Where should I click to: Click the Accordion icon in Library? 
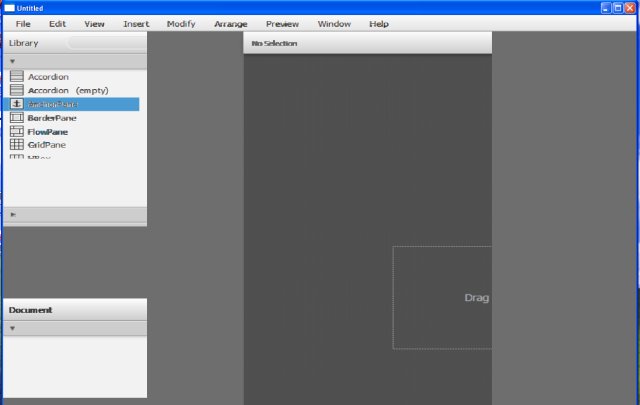tap(17, 76)
